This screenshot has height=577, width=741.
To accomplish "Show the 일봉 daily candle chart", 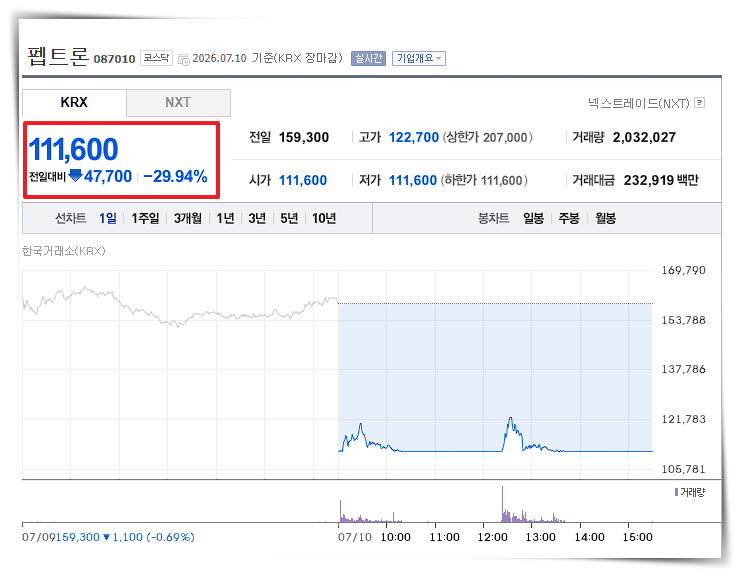I will 534,218.
